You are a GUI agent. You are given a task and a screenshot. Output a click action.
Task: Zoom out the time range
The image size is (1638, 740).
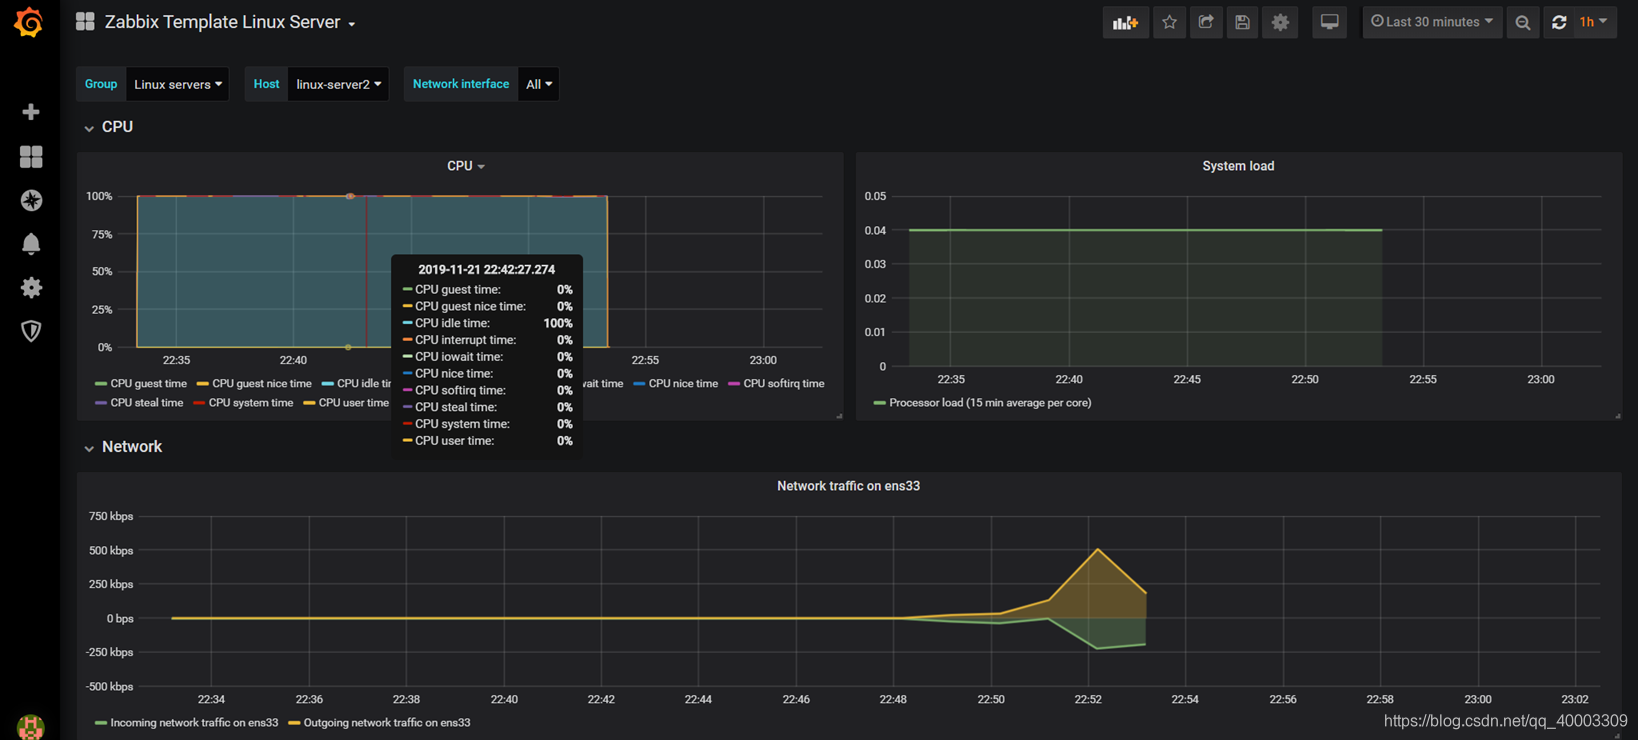(x=1522, y=22)
